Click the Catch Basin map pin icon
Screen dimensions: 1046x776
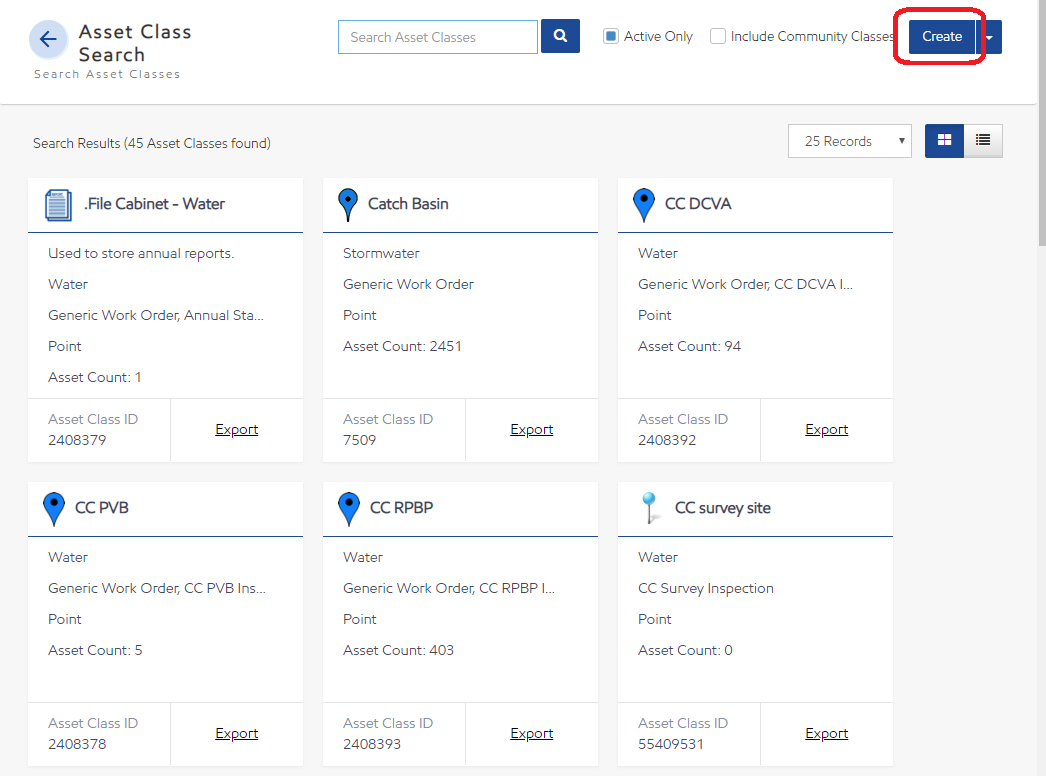click(347, 204)
